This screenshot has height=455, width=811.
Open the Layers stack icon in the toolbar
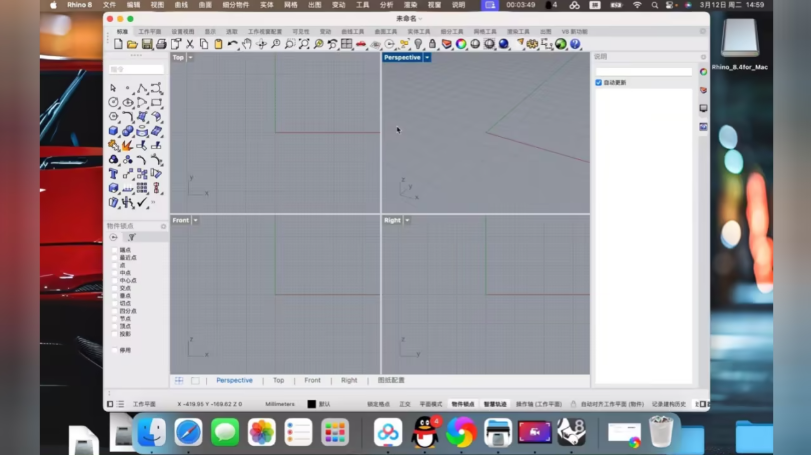[x=446, y=44]
